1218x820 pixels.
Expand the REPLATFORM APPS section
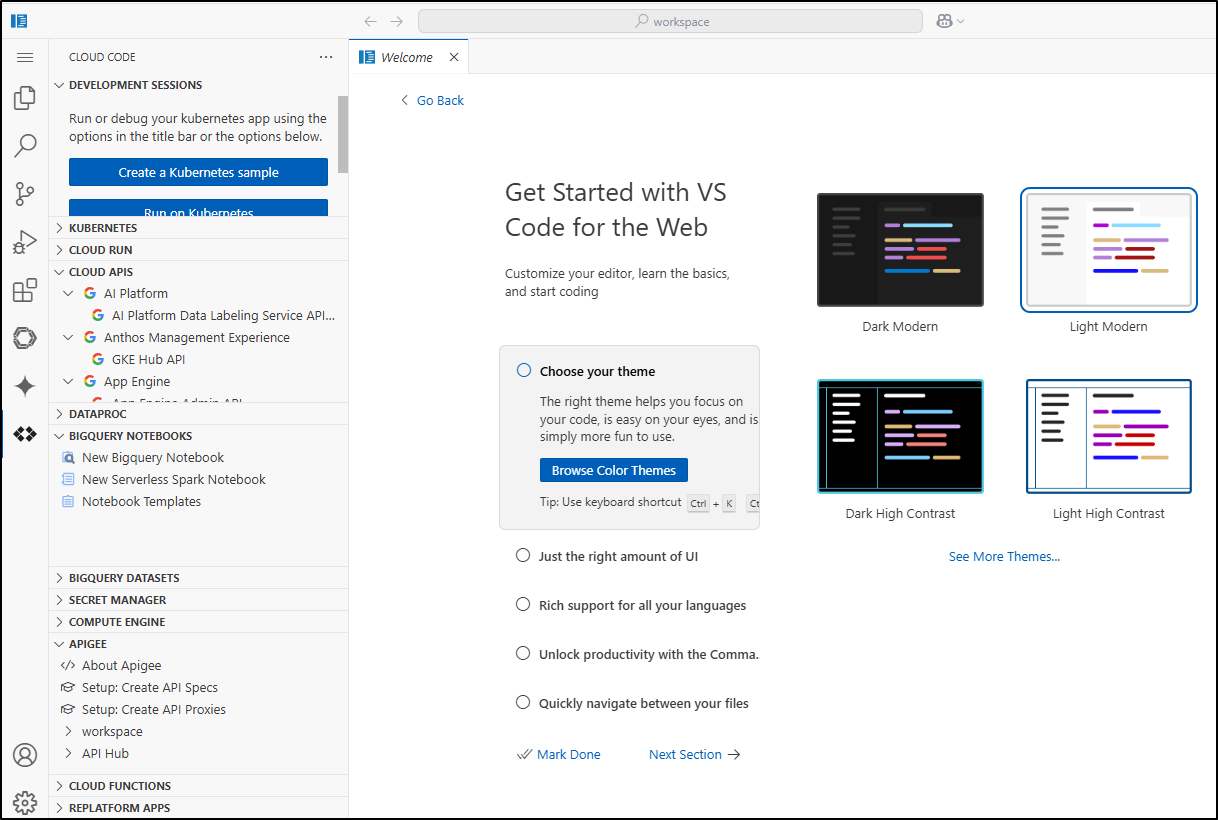point(198,808)
